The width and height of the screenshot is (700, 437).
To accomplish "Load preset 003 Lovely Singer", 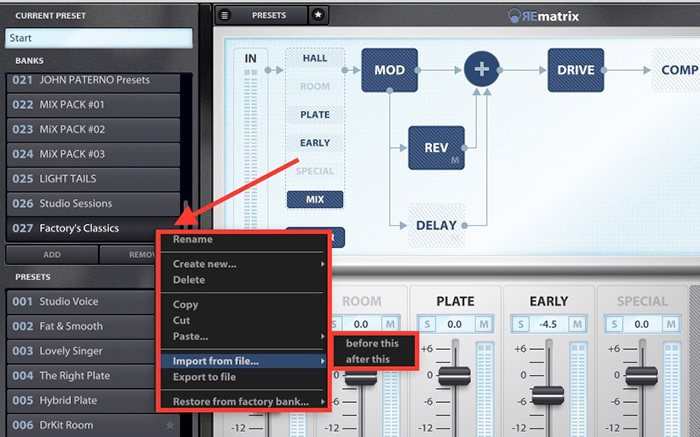I will [x=80, y=351].
